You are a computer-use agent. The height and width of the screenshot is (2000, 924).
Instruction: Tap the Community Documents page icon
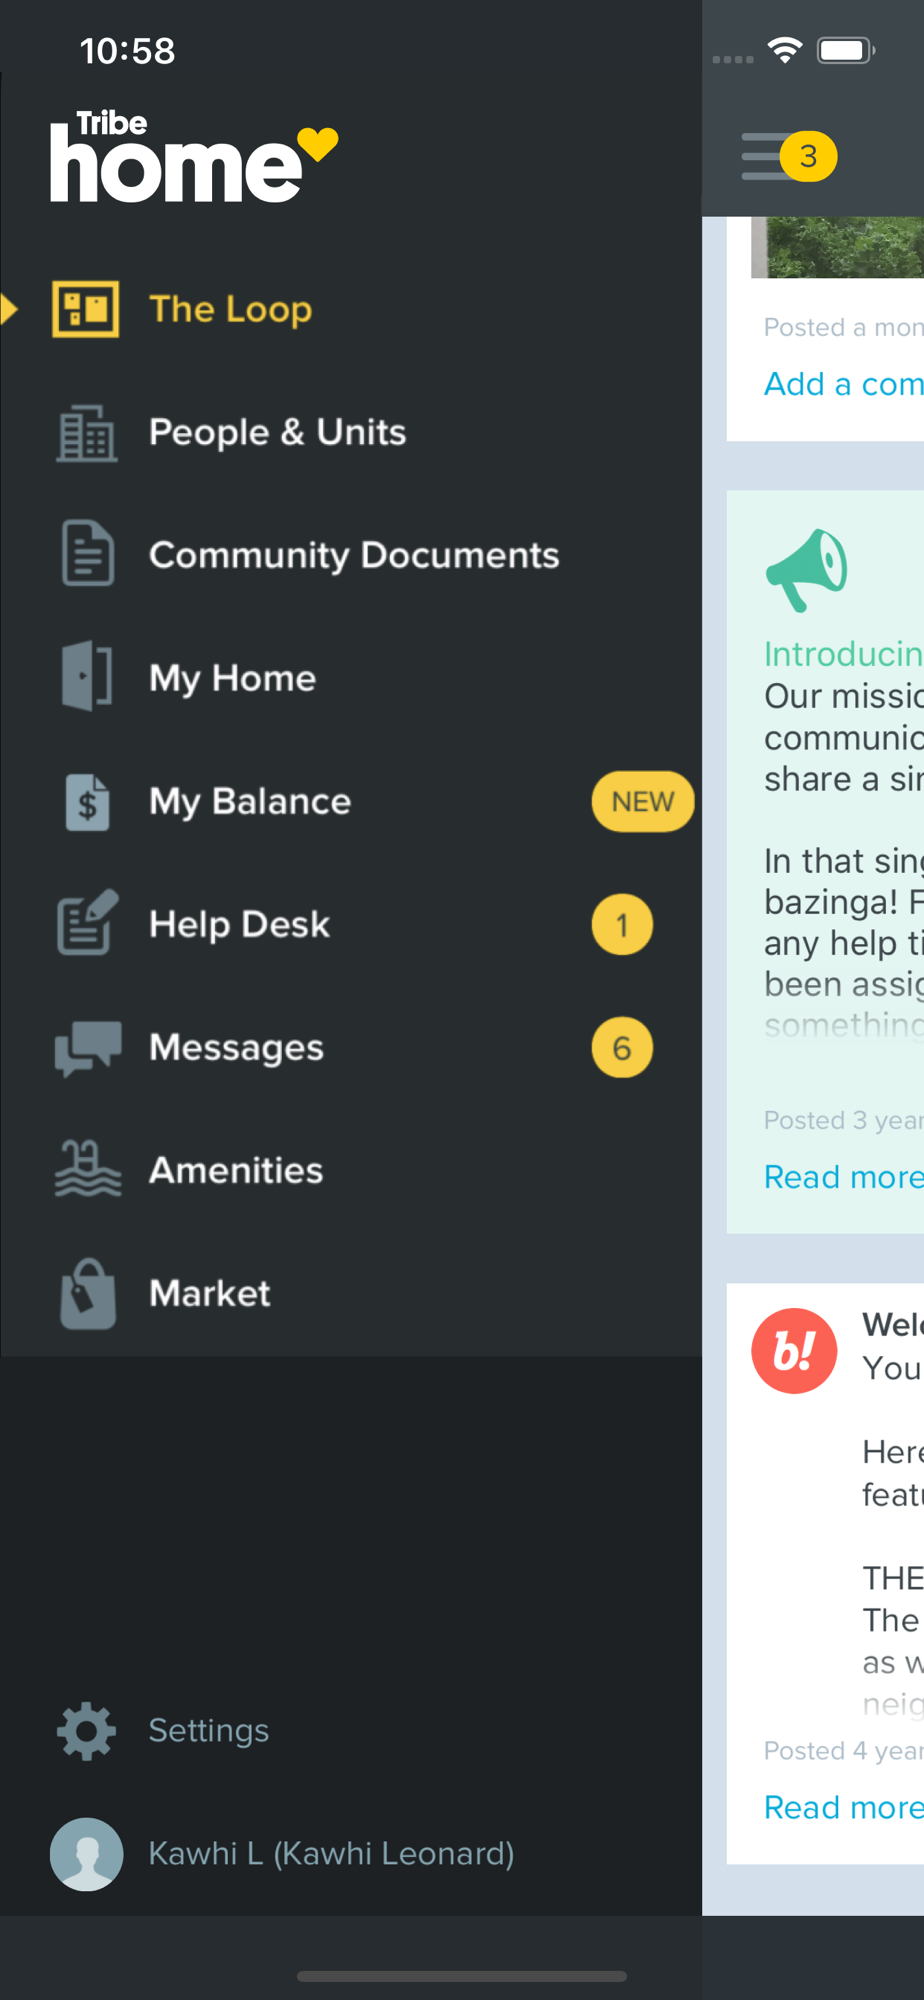87,553
